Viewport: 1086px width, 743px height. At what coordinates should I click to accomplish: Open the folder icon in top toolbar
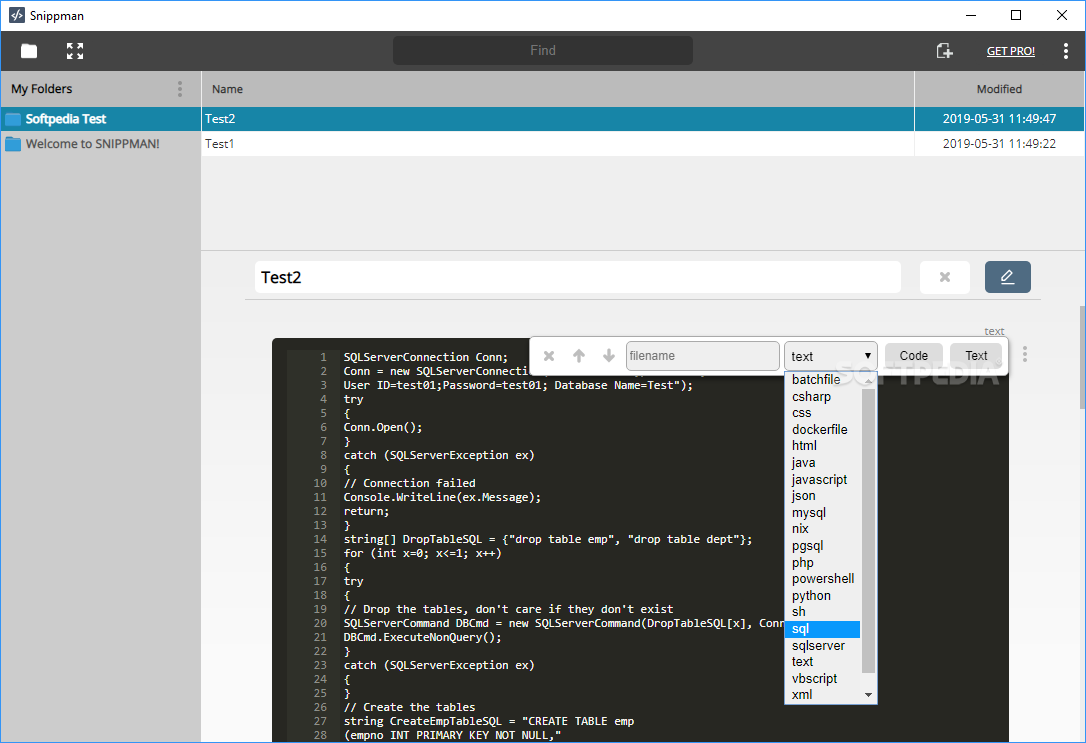29,51
